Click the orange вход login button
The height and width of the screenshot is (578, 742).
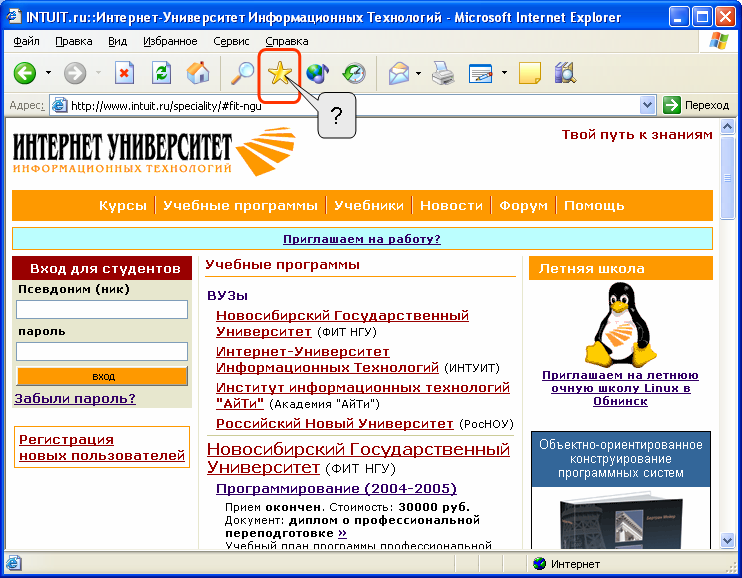[x=102, y=376]
